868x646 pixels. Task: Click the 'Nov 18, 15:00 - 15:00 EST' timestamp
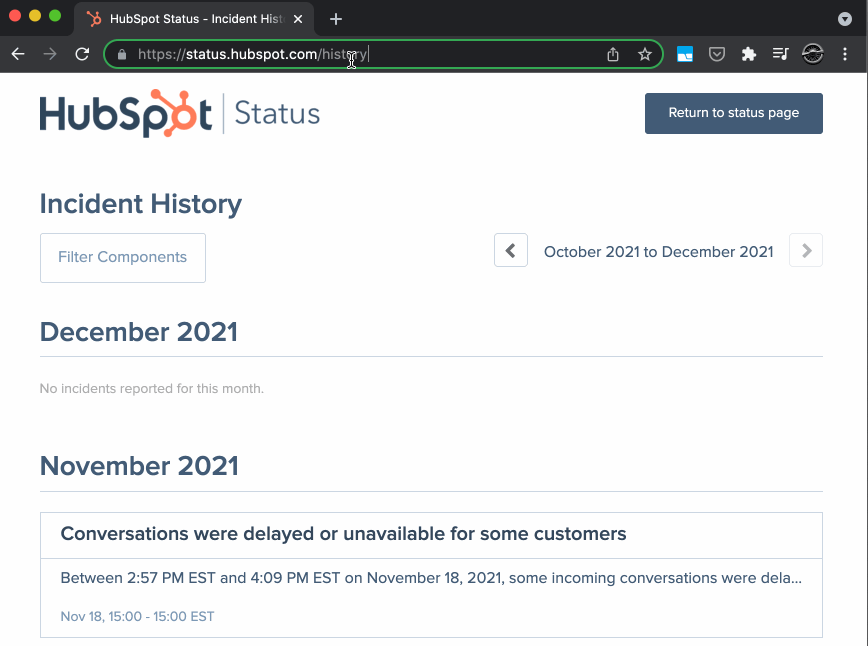point(137,616)
